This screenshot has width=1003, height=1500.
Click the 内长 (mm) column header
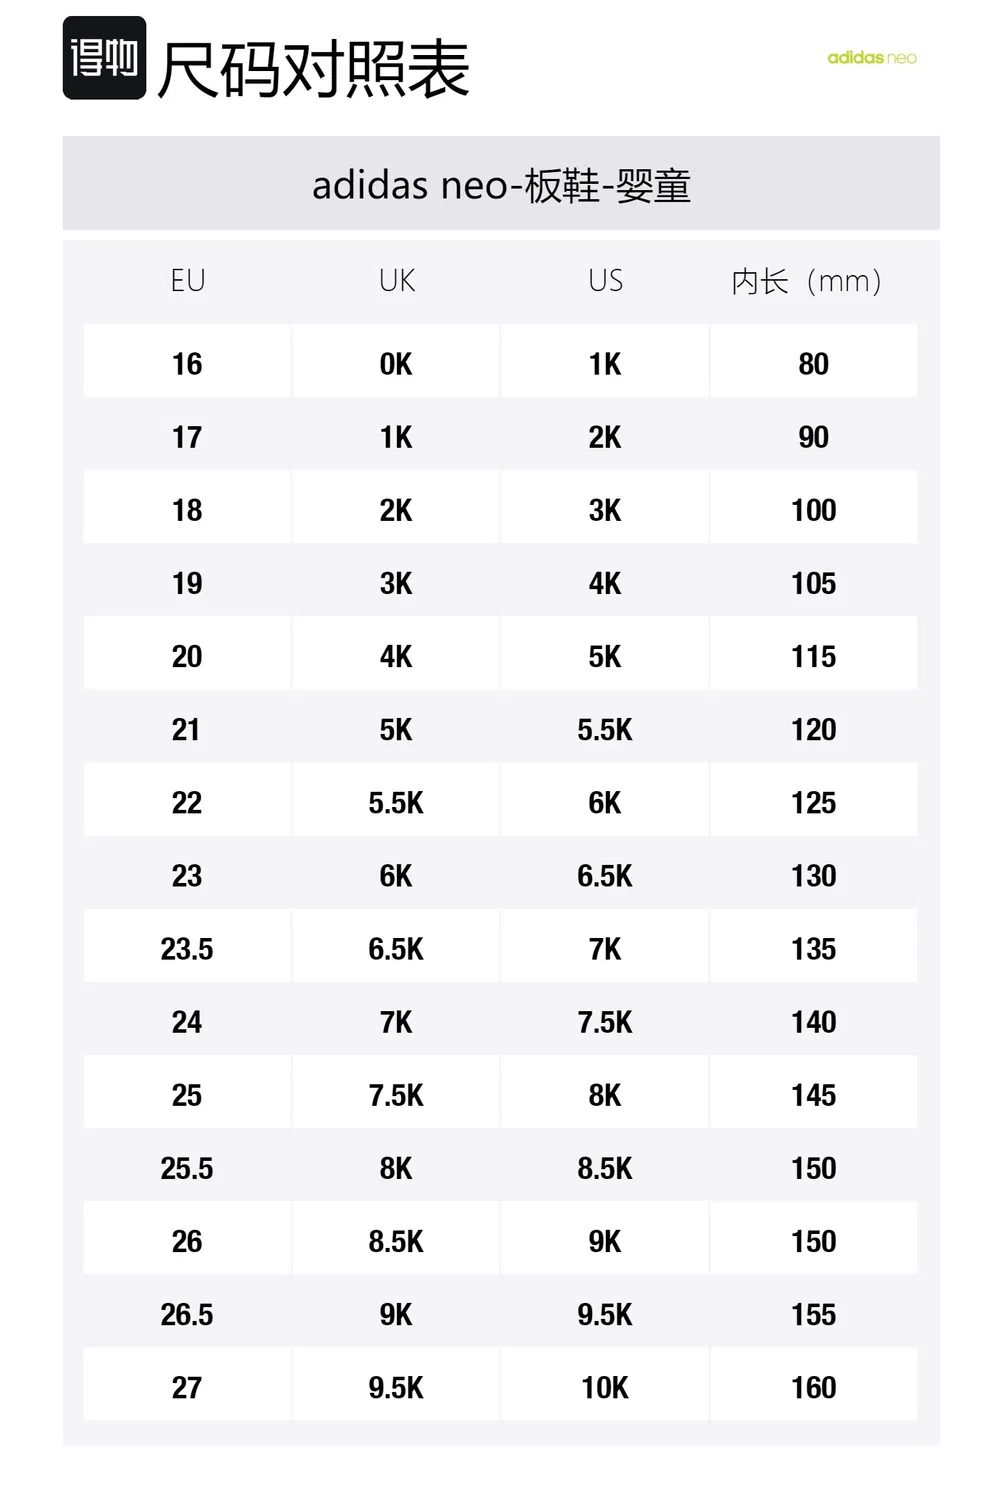click(806, 282)
